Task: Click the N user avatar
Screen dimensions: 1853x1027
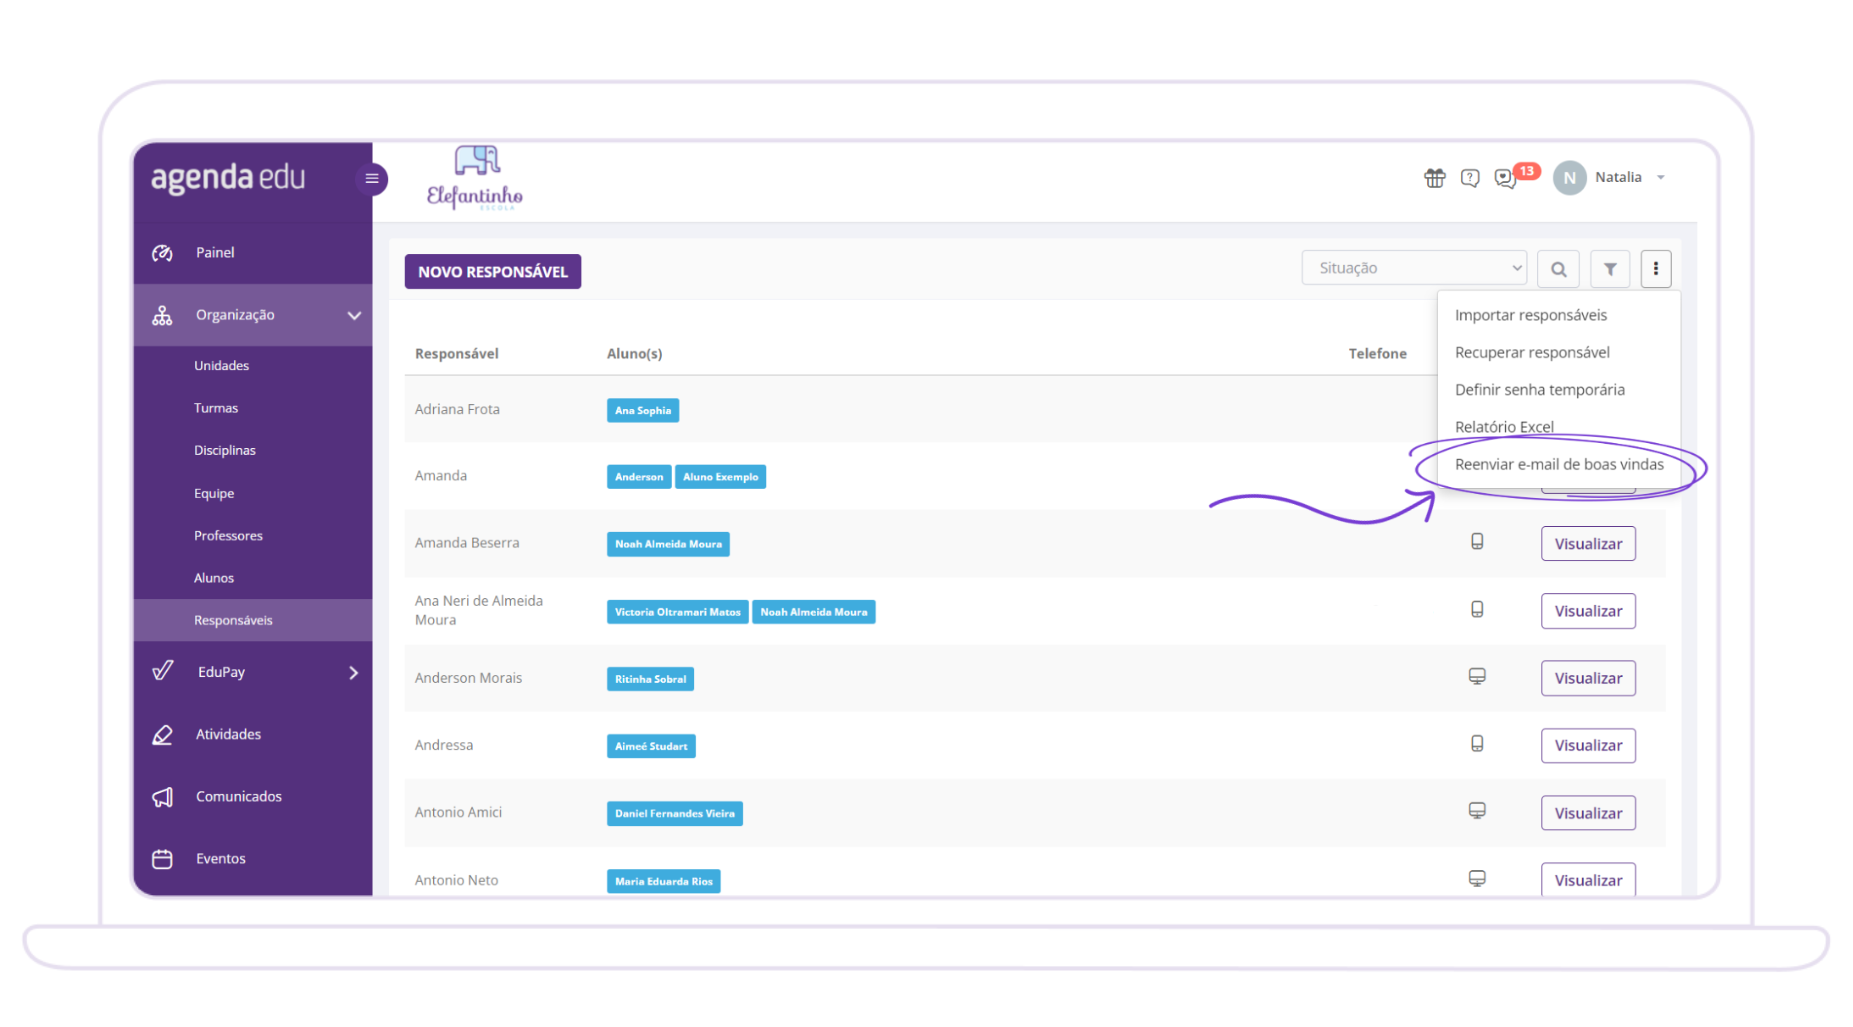Action: pos(1569,178)
